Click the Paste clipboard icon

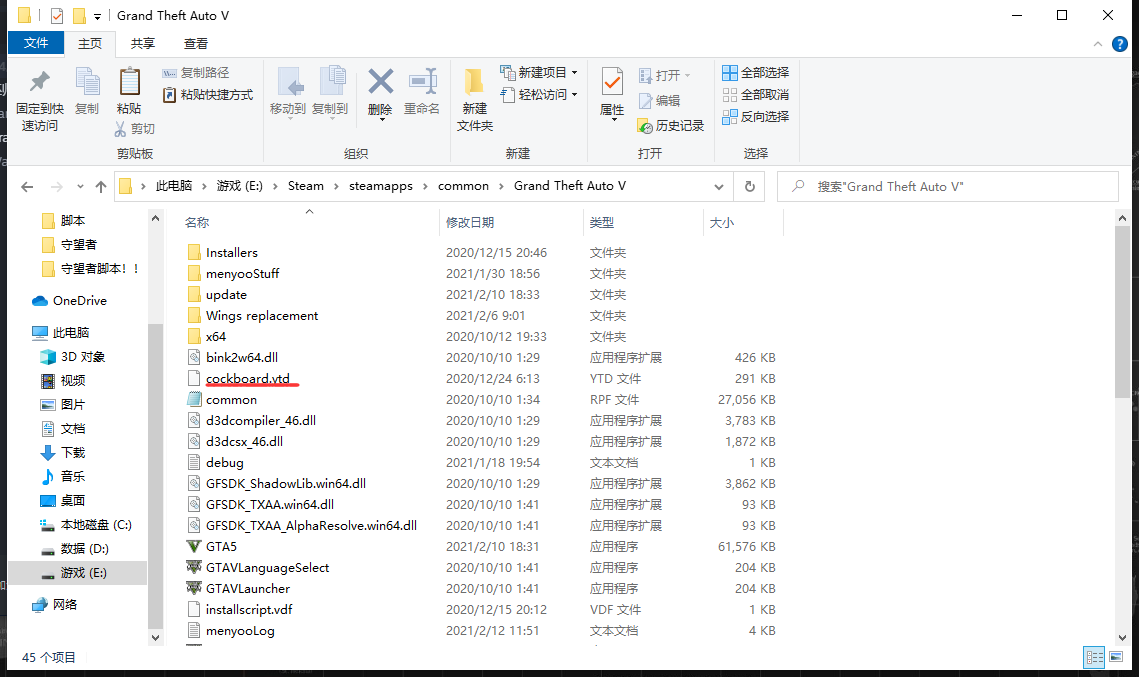click(129, 82)
